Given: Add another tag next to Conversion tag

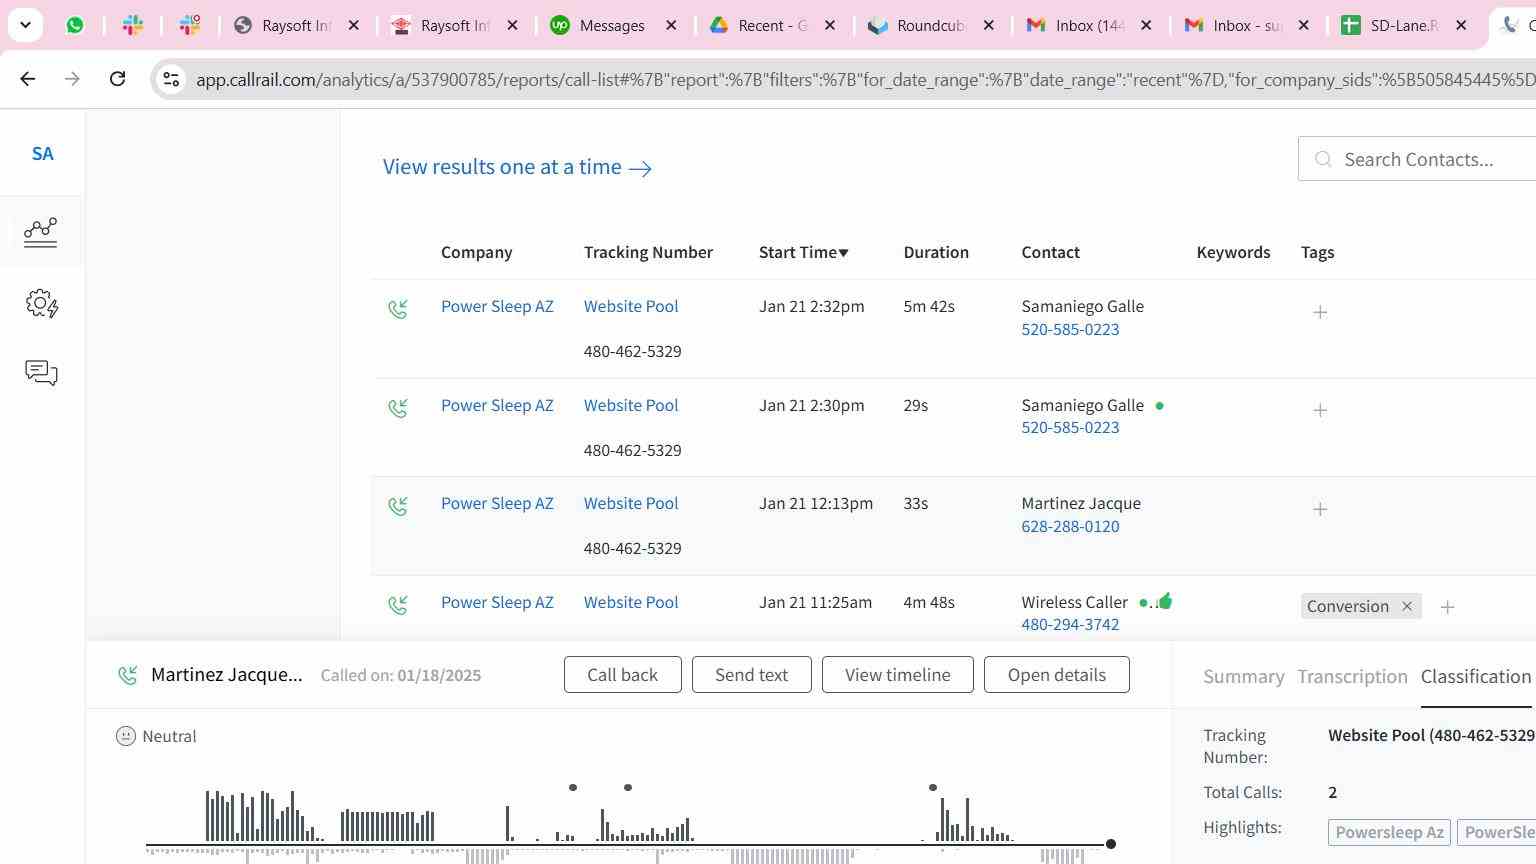Looking at the screenshot, I should click(x=1447, y=607).
